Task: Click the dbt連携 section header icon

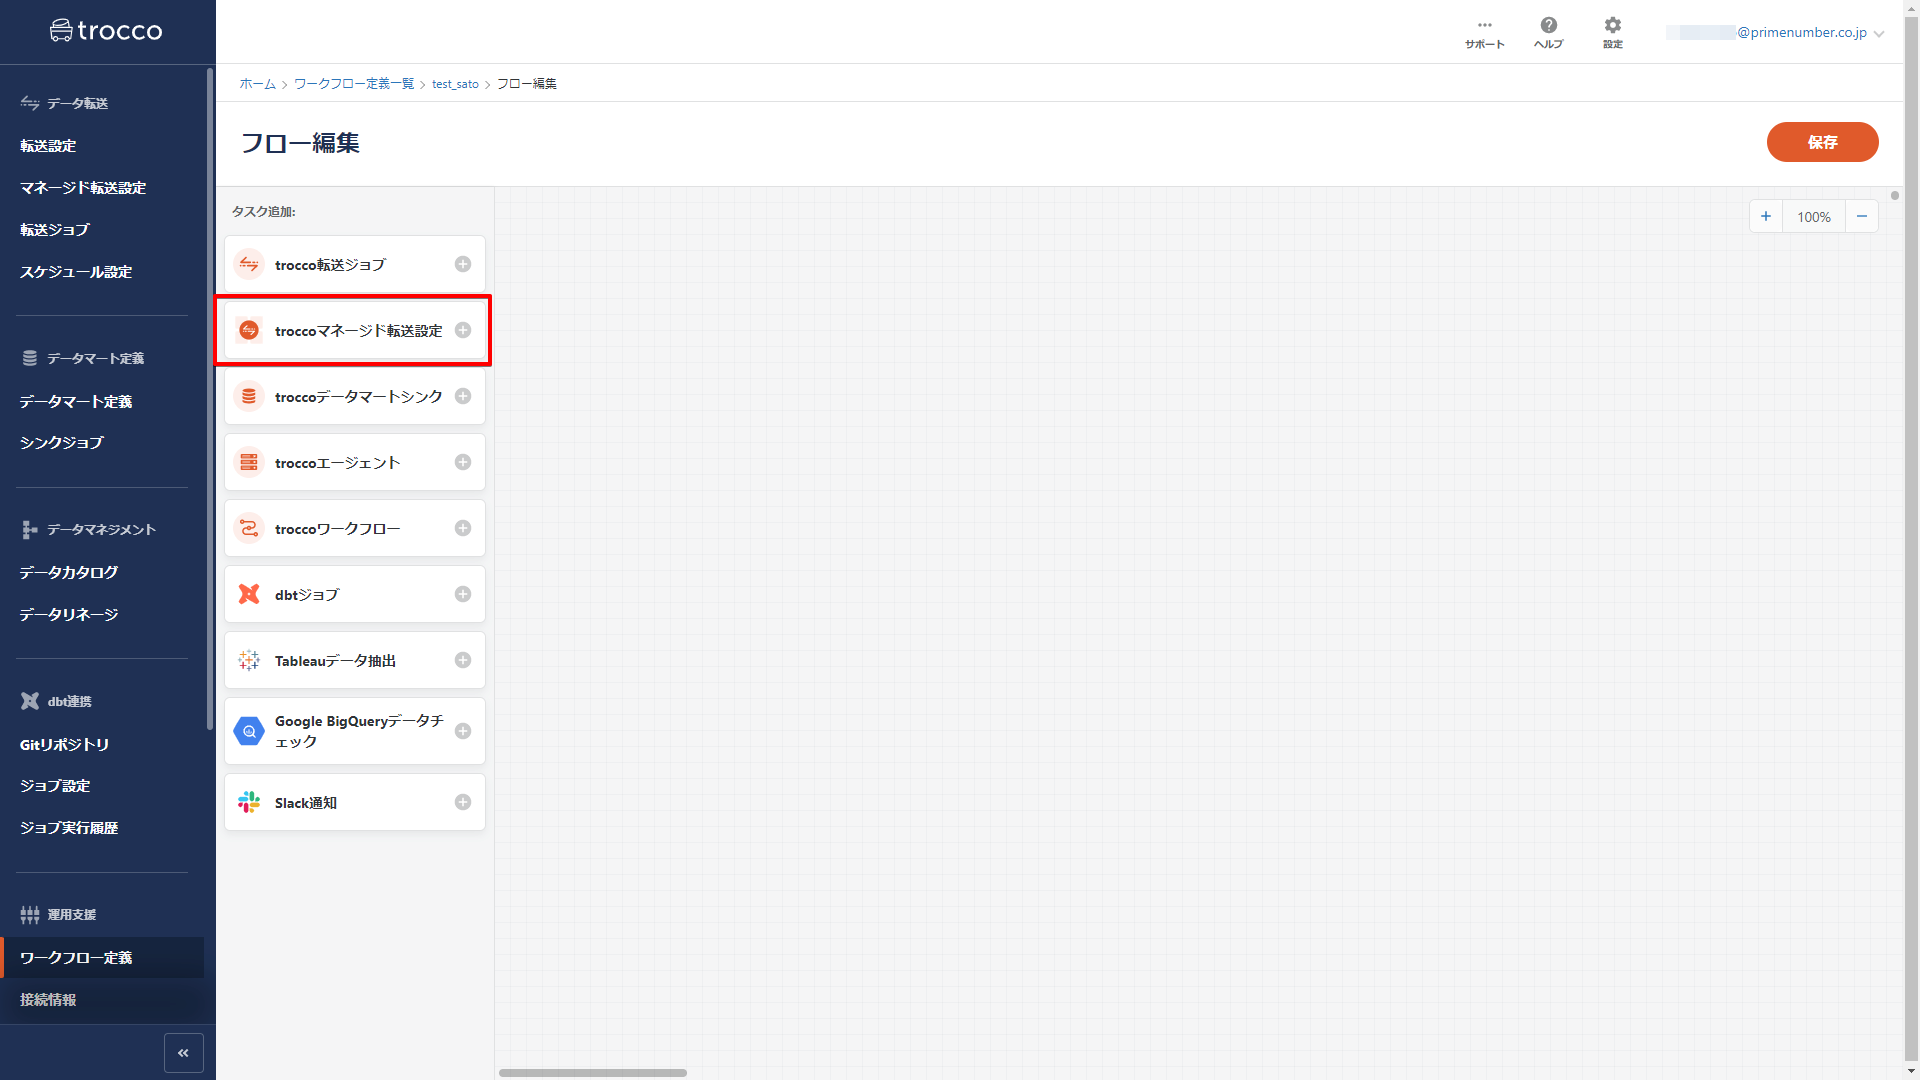Action: point(30,701)
